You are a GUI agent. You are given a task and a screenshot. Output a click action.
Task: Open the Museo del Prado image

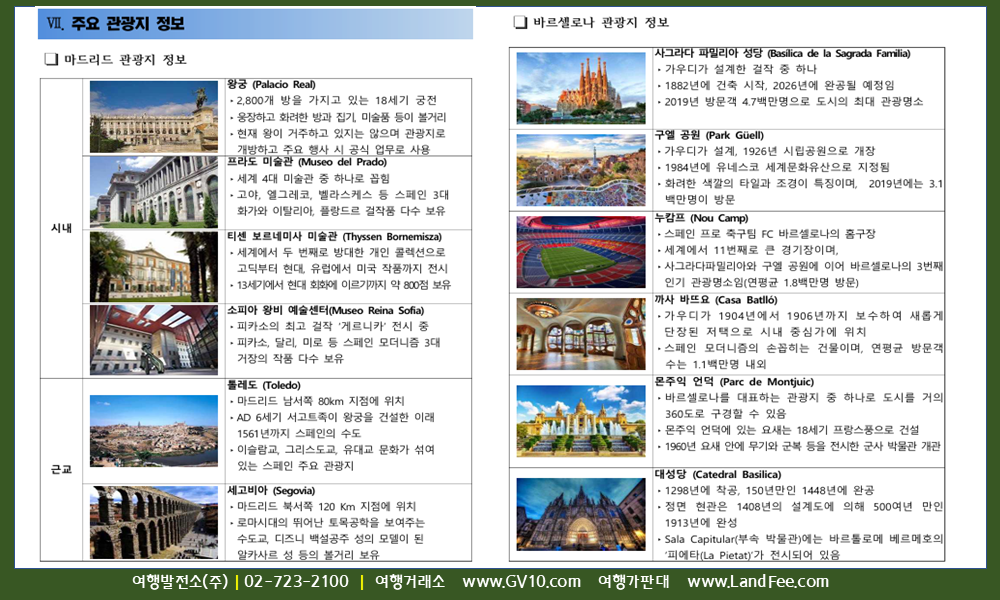(153, 192)
